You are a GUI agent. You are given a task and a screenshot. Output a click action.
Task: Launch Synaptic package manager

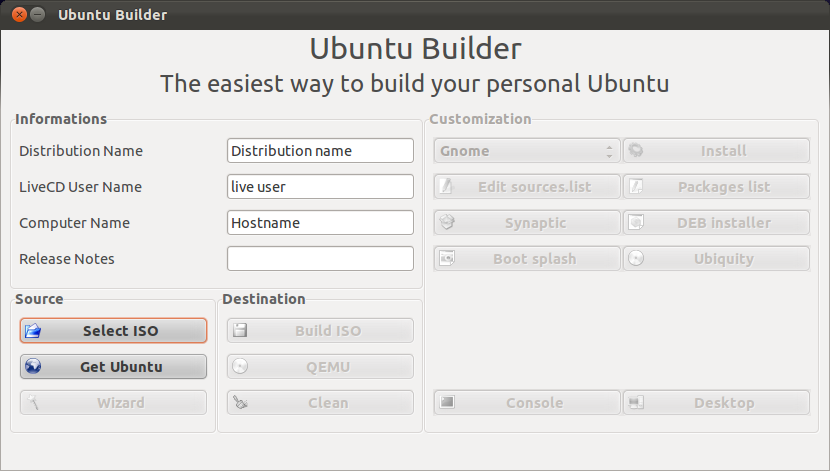[527, 223]
